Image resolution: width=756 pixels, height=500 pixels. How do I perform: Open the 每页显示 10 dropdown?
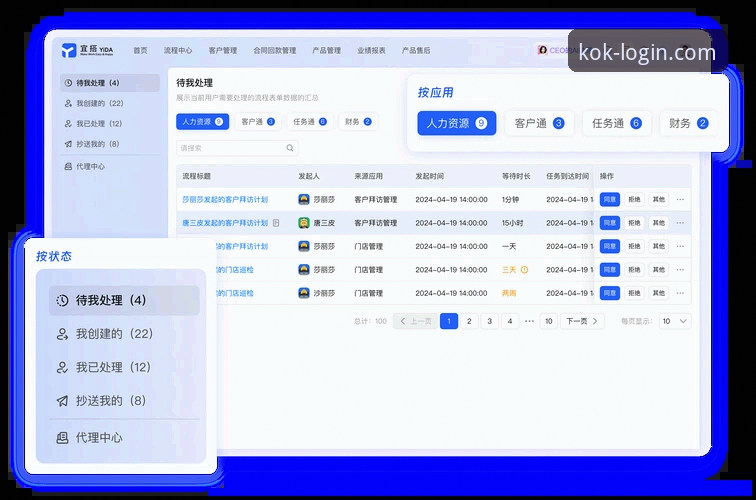point(674,321)
